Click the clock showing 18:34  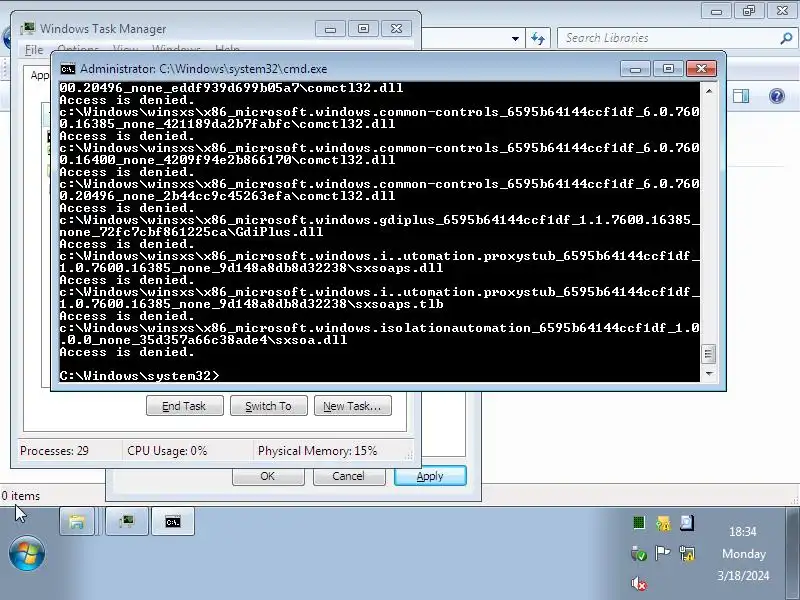click(743, 532)
